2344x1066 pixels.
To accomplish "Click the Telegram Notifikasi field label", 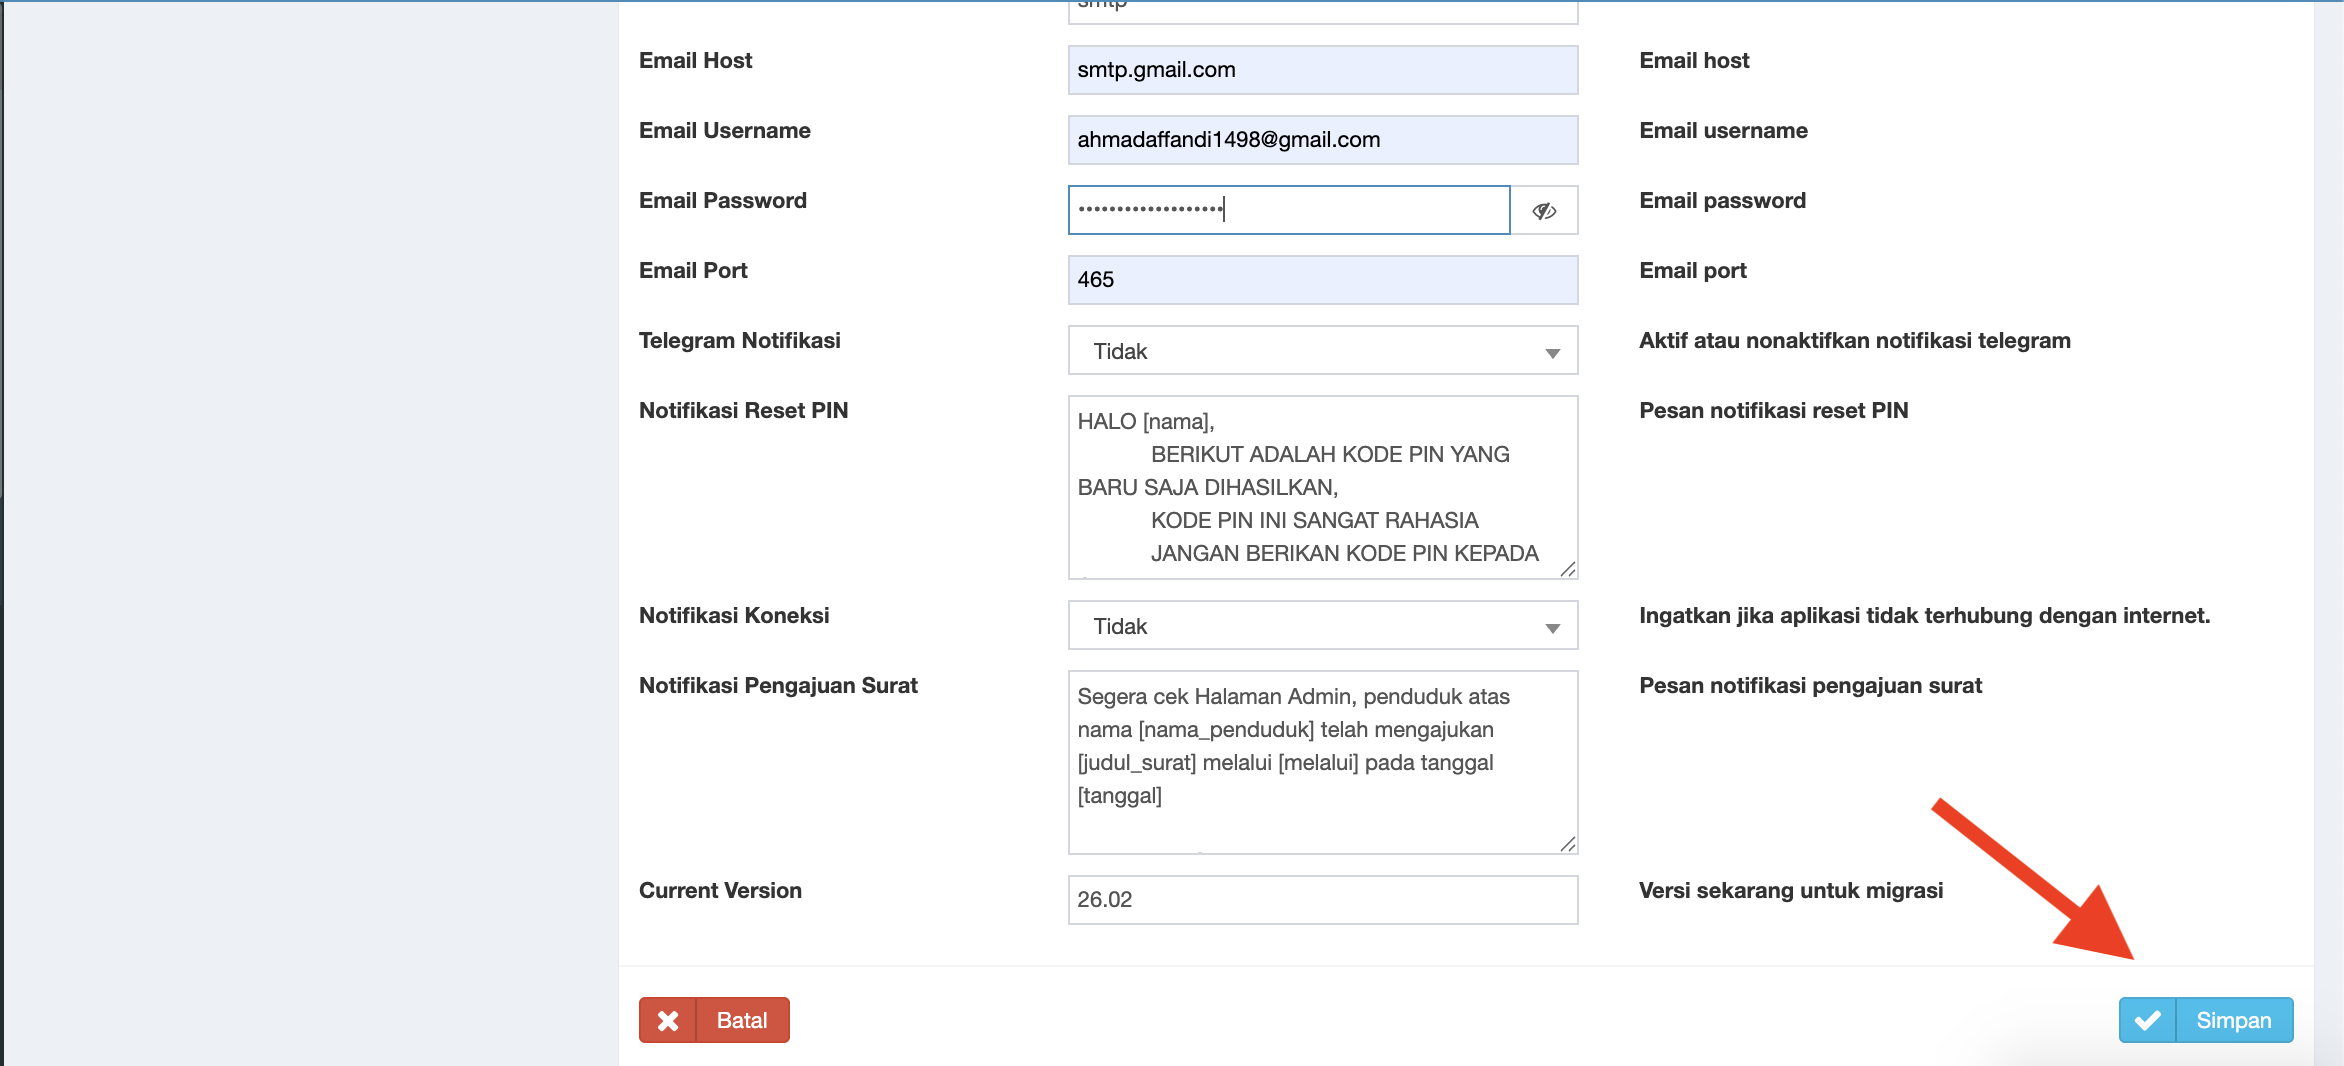I will click(x=739, y=340).
